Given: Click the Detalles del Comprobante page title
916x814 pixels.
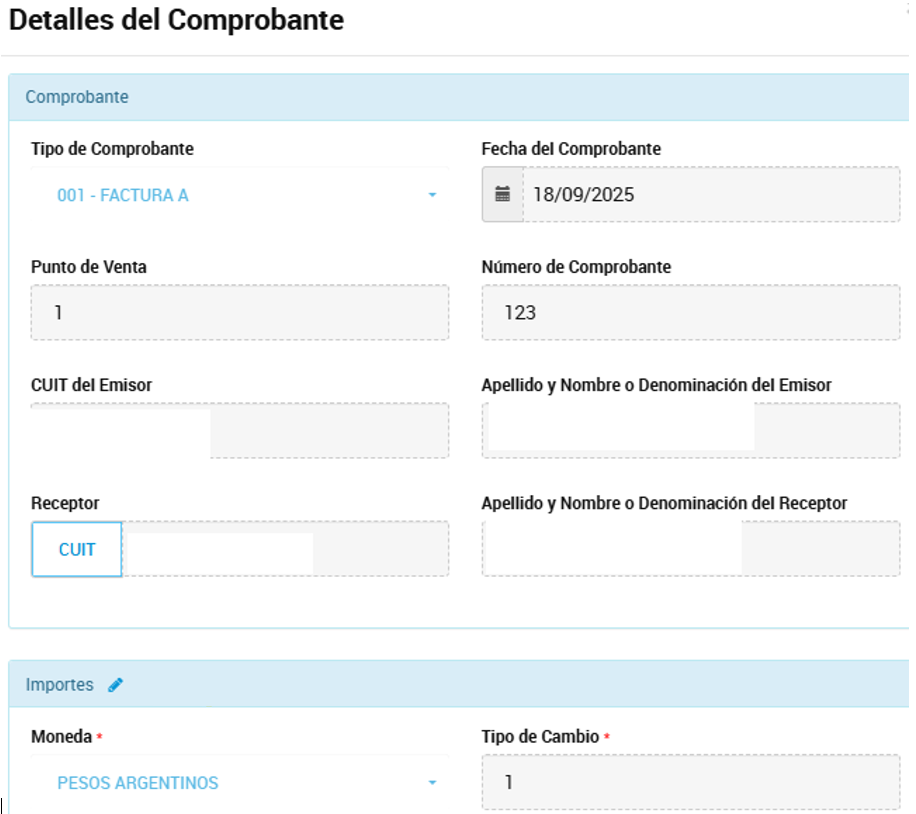Looking at the screenshot, I should (176, 21).
